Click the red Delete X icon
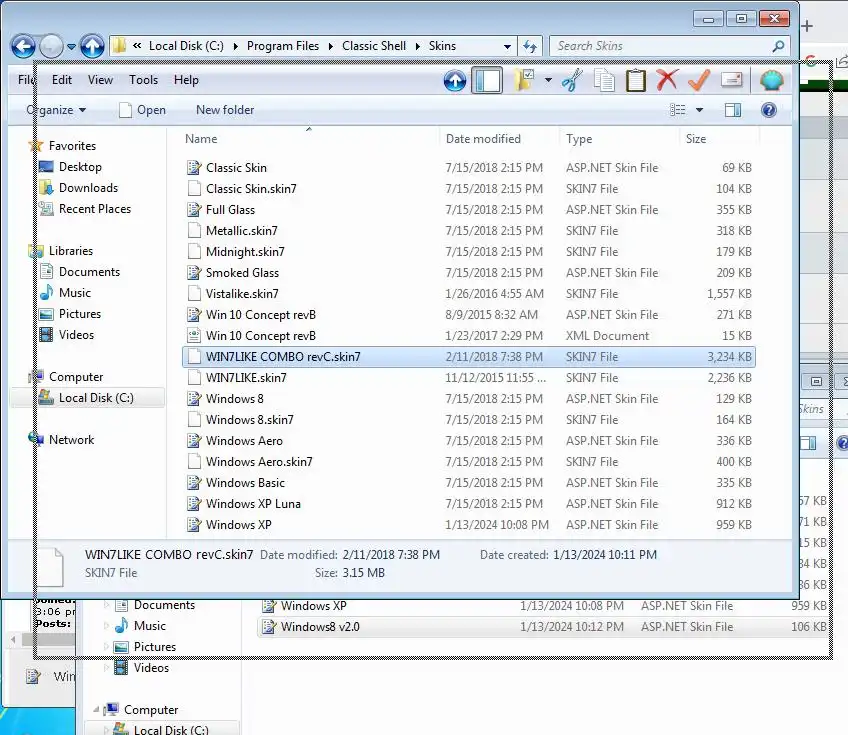Screen dimensions: 848x735 (x=667, y=80)
